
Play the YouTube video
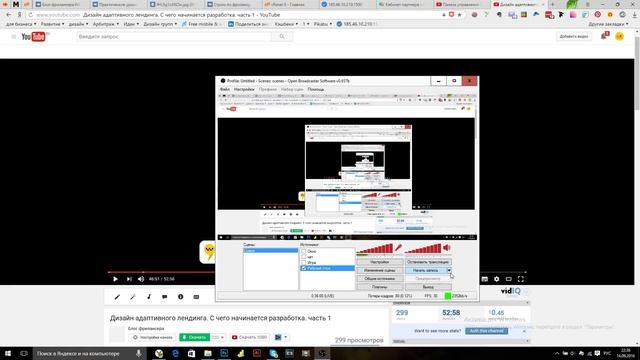click(x=115, y=279)
